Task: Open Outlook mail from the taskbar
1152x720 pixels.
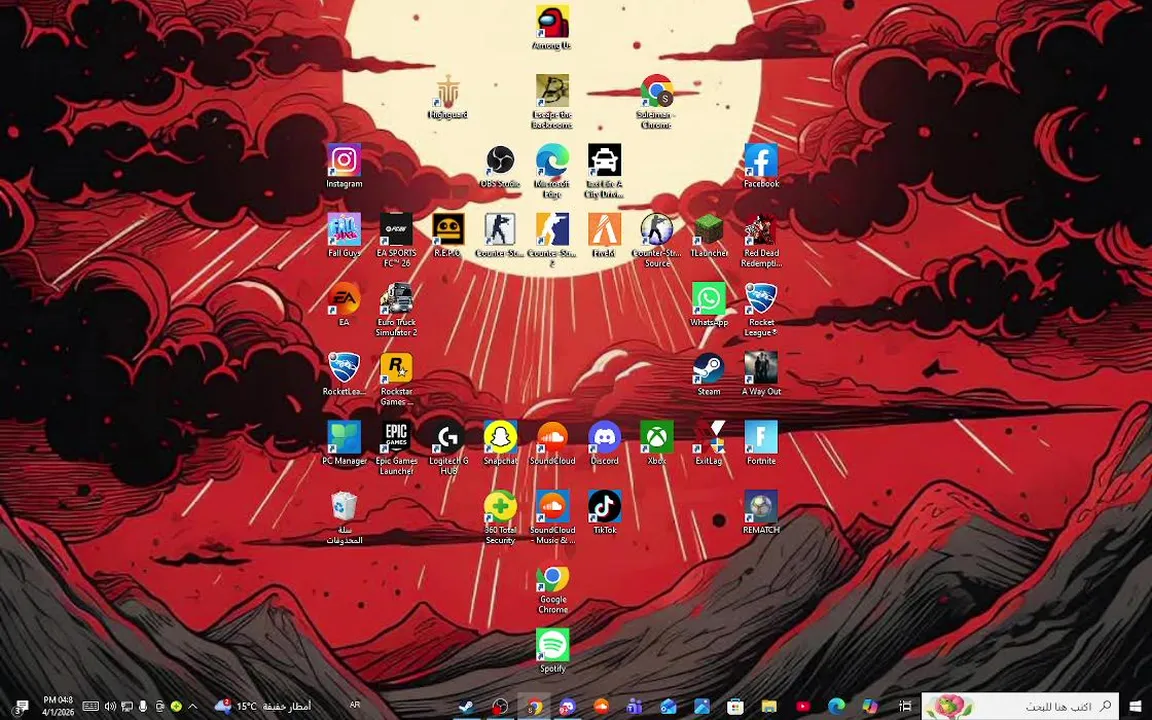Action: point(668,707)
